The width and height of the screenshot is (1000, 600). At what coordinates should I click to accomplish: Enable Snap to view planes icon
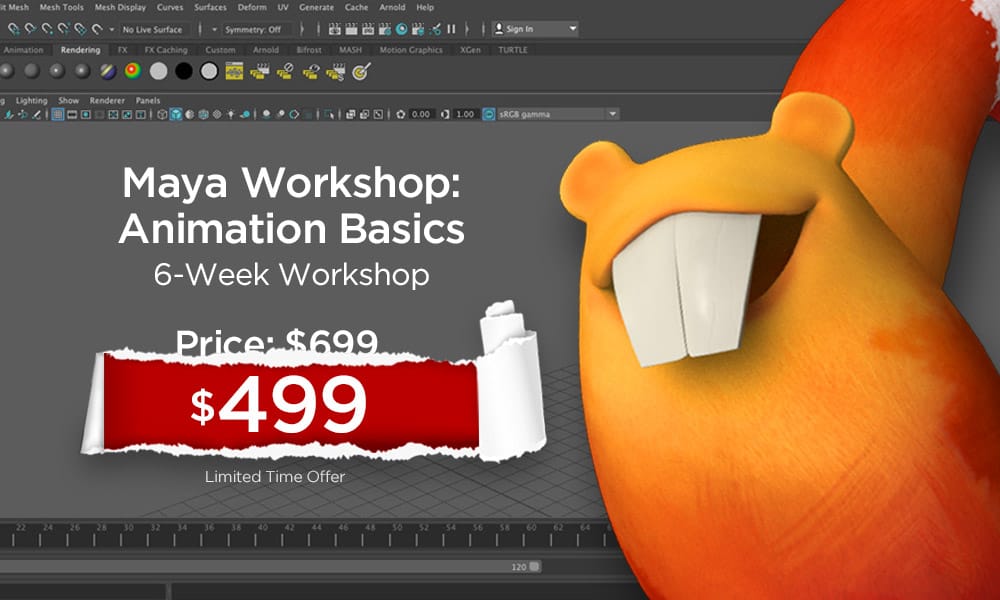click(80, 29)
